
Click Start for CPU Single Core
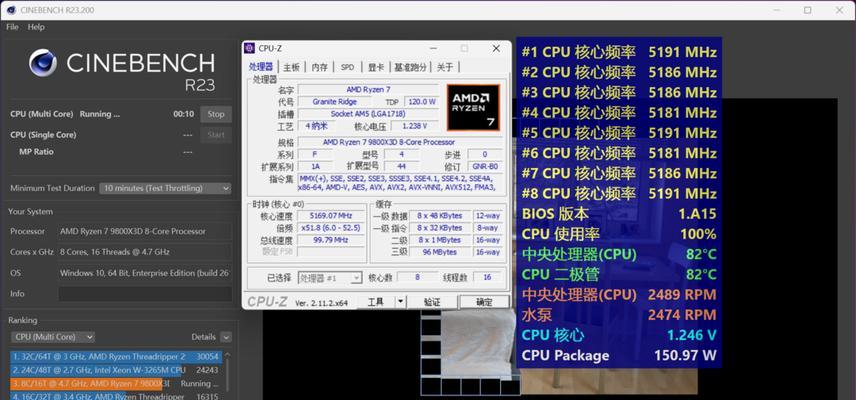(x=216, y=135)
